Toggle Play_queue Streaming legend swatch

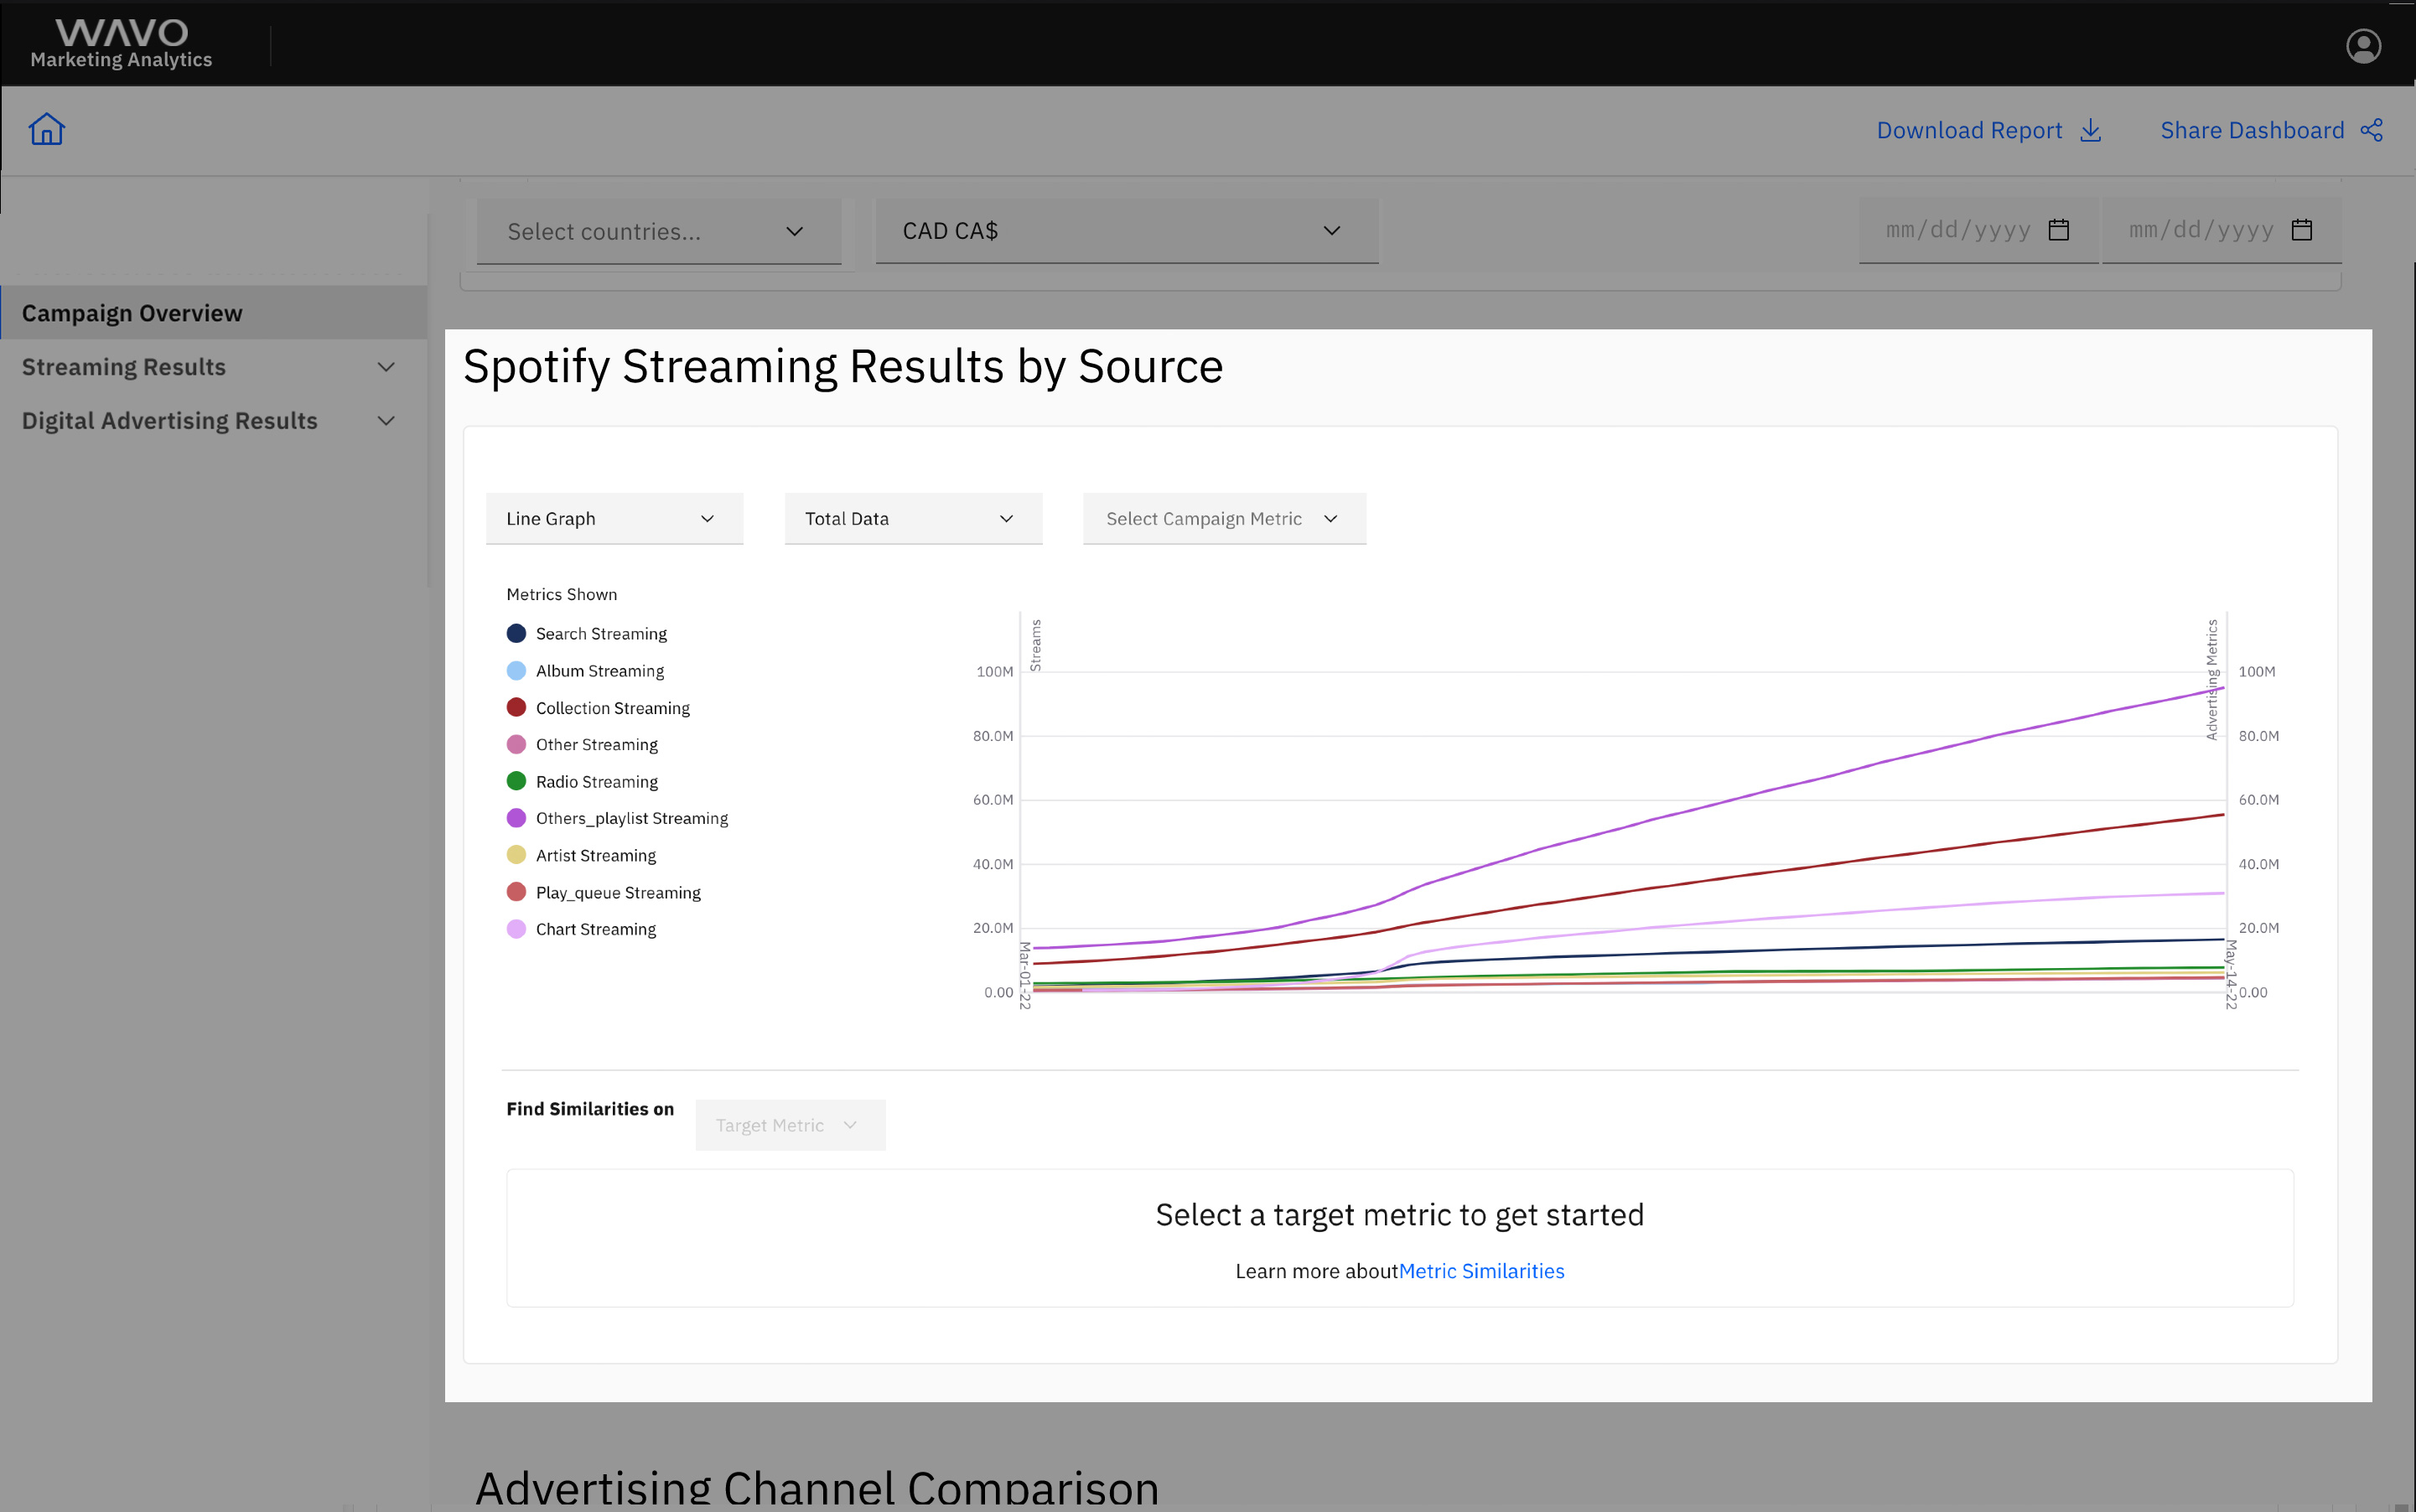pos(516,892)
